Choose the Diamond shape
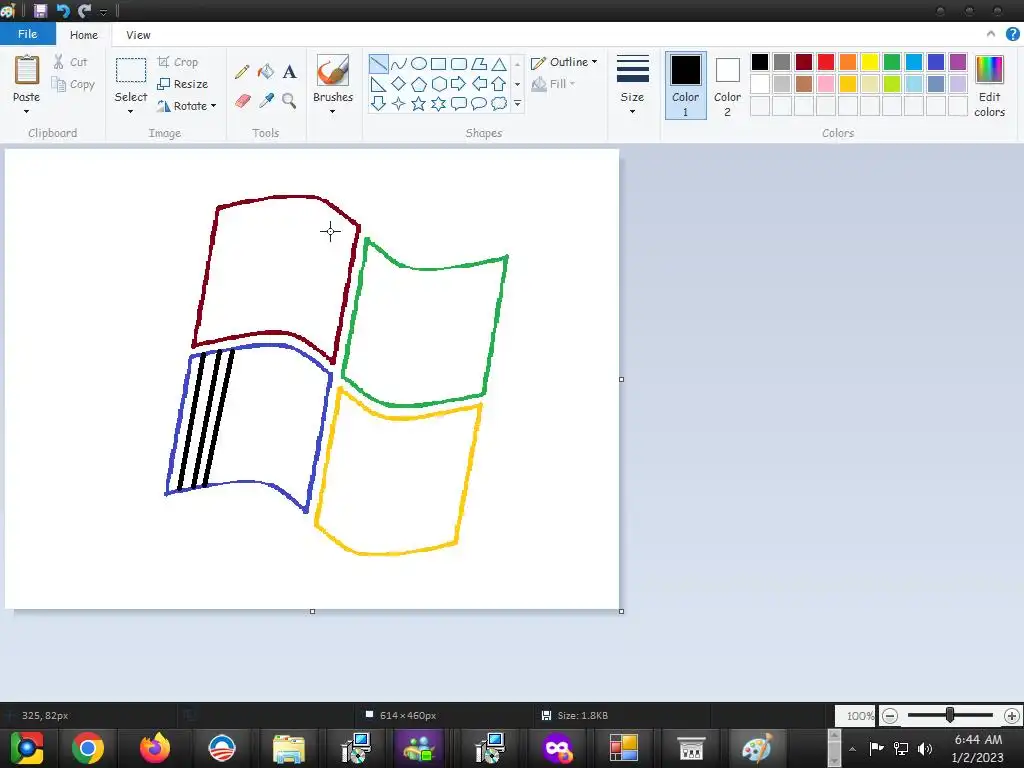The height and width of the screenshot is (768, 1024). click(x=398, y=84)
